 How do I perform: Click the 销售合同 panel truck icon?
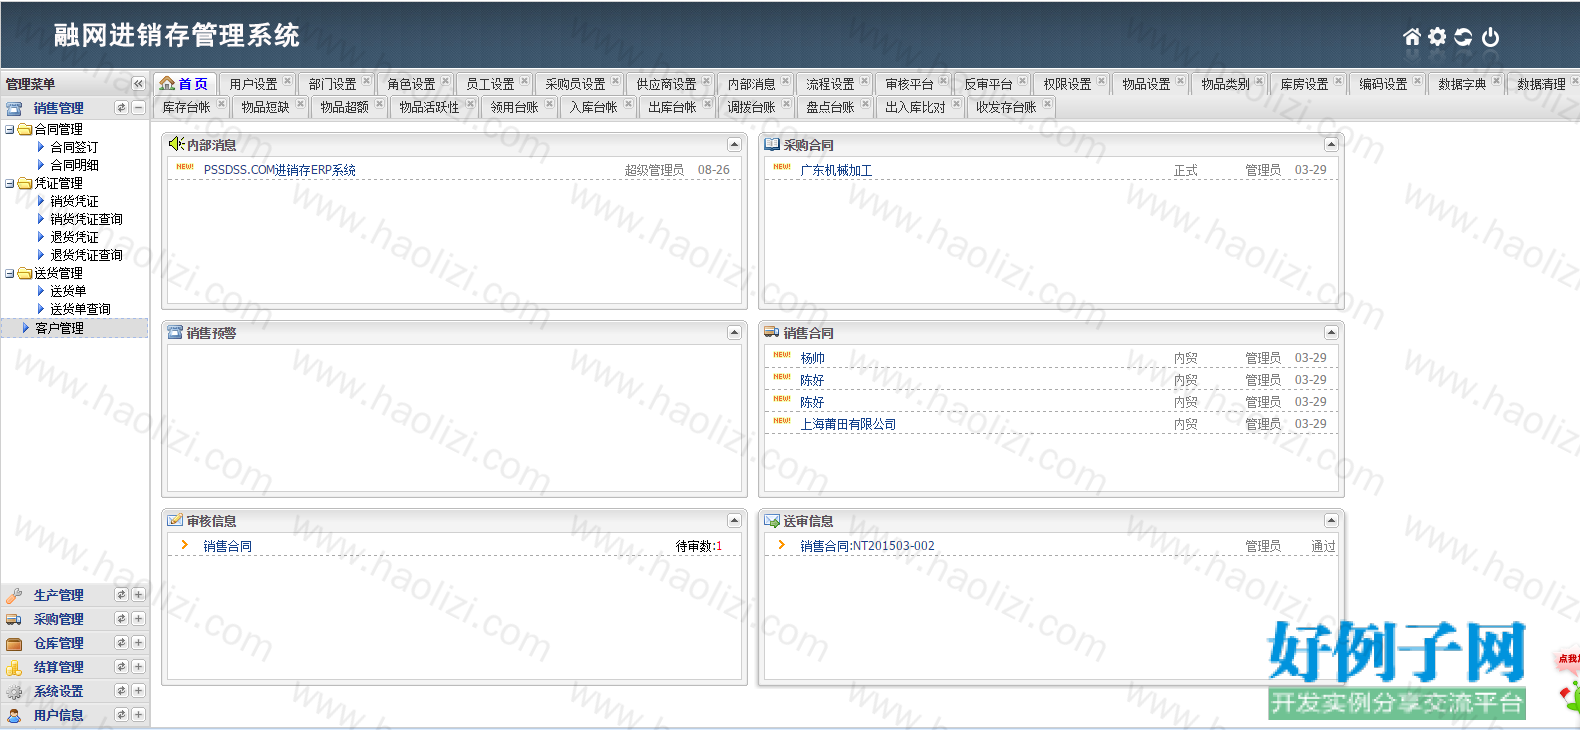(x=772, y=332)
